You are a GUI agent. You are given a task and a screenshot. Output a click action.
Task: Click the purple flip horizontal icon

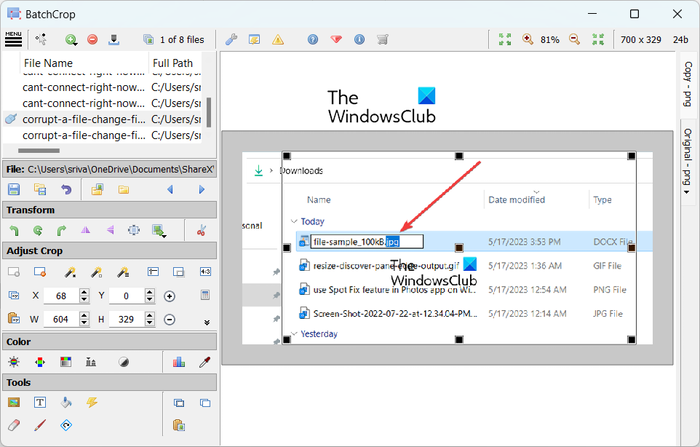[x=85, y=230]
